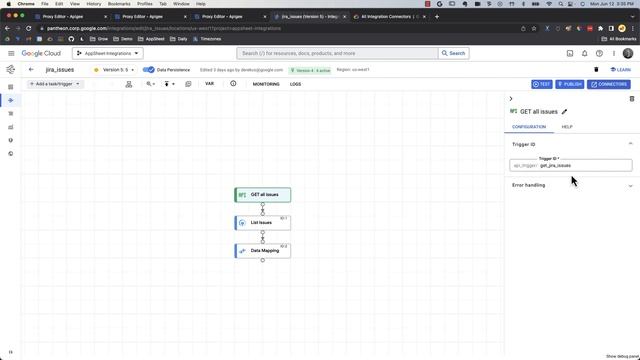Viewport: 640px width, 360px height.
Task: Open the Timezones bookmark
Action: 207,39
